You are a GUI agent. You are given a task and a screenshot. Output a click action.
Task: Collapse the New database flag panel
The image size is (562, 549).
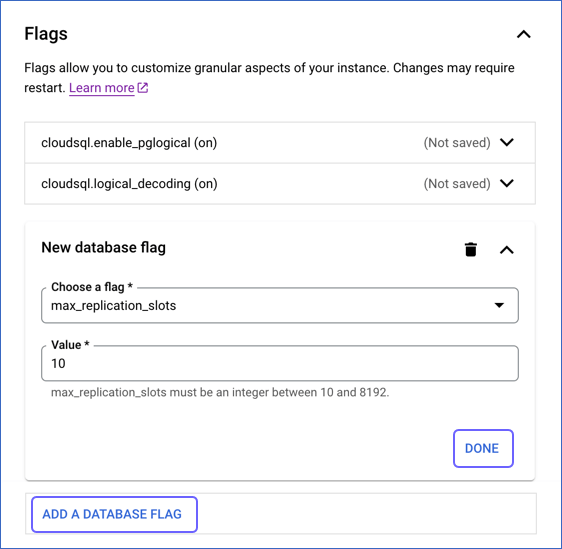[x=506, y=250]
